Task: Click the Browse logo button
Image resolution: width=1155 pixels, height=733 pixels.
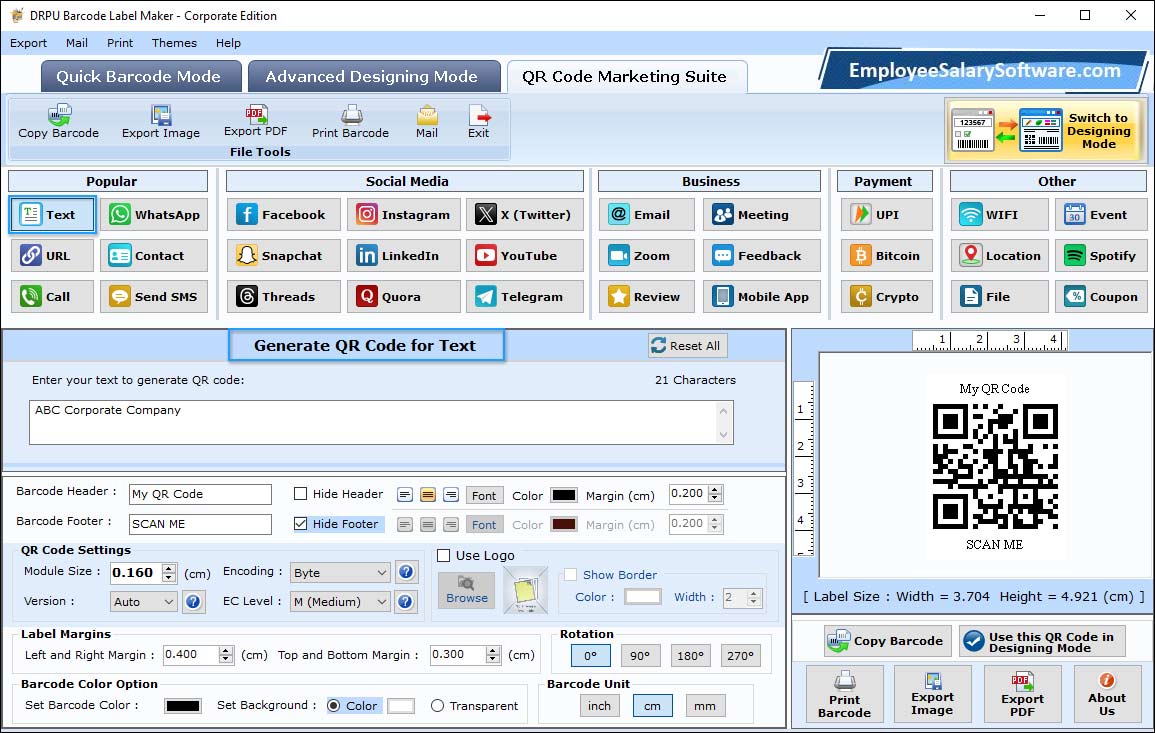Action: click(x=466, y=590)
